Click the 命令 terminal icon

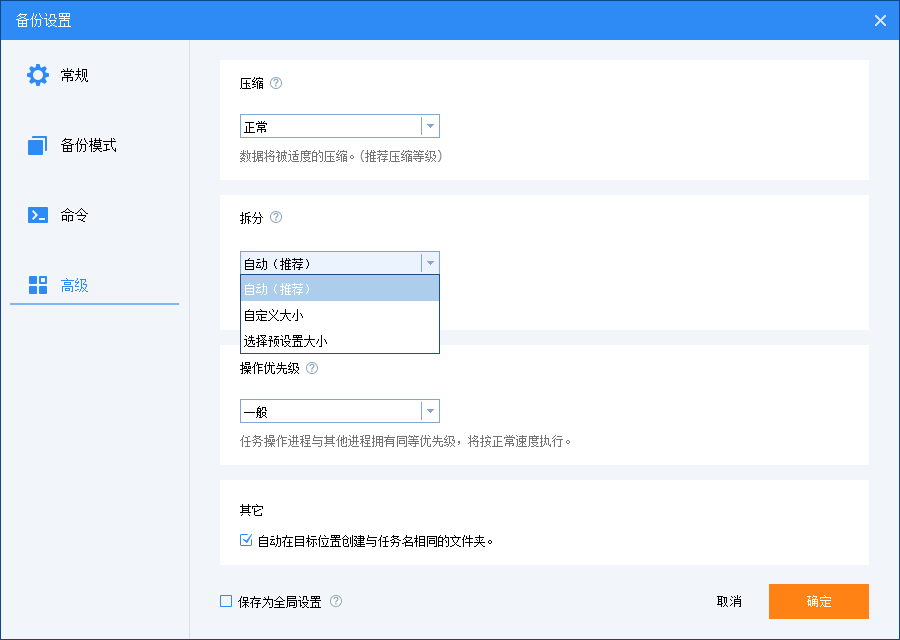click(38, 215)
